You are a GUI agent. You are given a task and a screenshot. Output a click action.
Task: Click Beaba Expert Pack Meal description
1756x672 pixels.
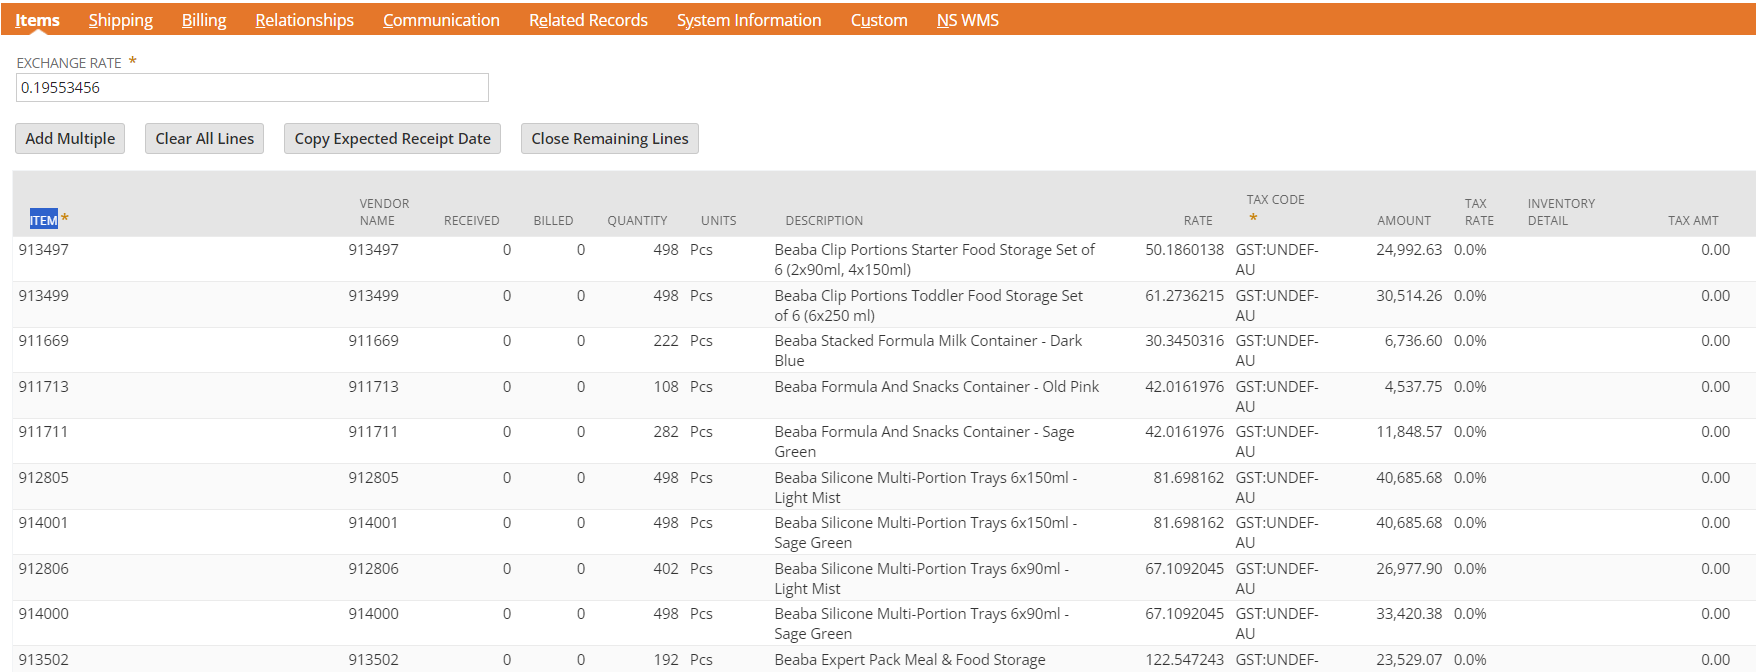click(x=910, y=660)
